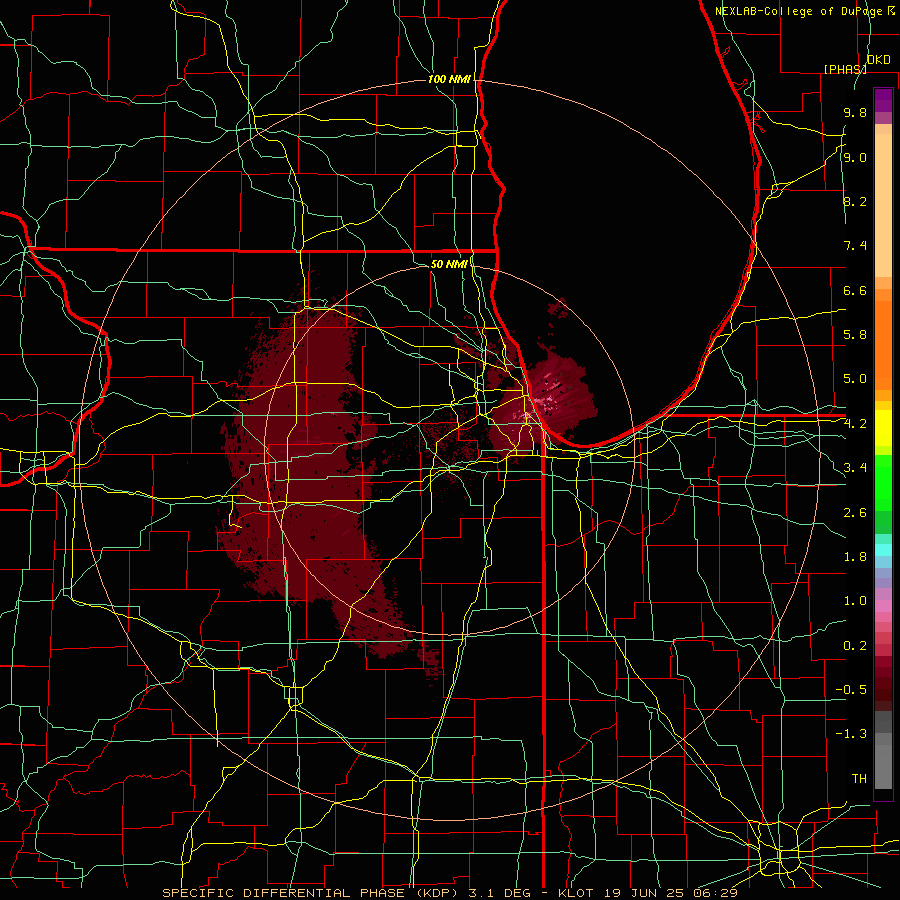Click the purple top band of color scale

tap(883, 100)
